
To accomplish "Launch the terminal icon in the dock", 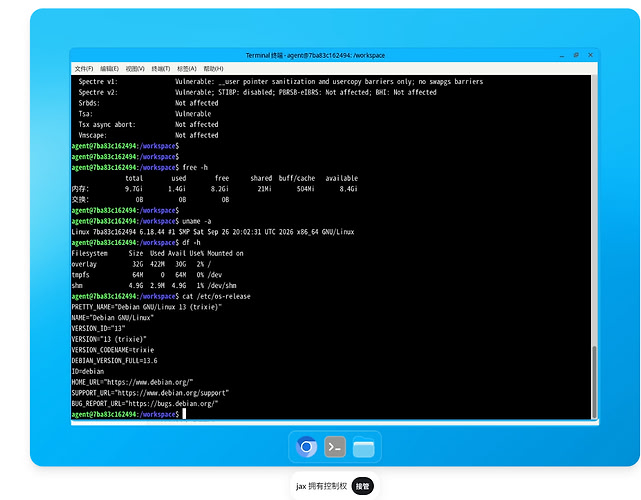I will point(335,447).
